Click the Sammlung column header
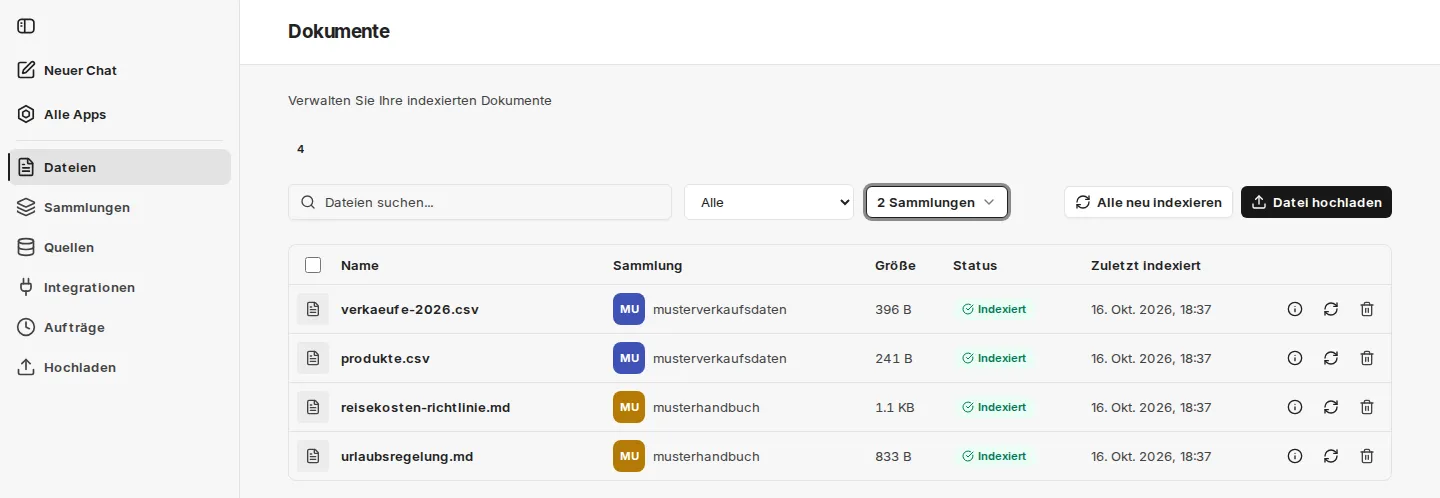The width and height of the screenshot is (1440, 498). point(648,265)
